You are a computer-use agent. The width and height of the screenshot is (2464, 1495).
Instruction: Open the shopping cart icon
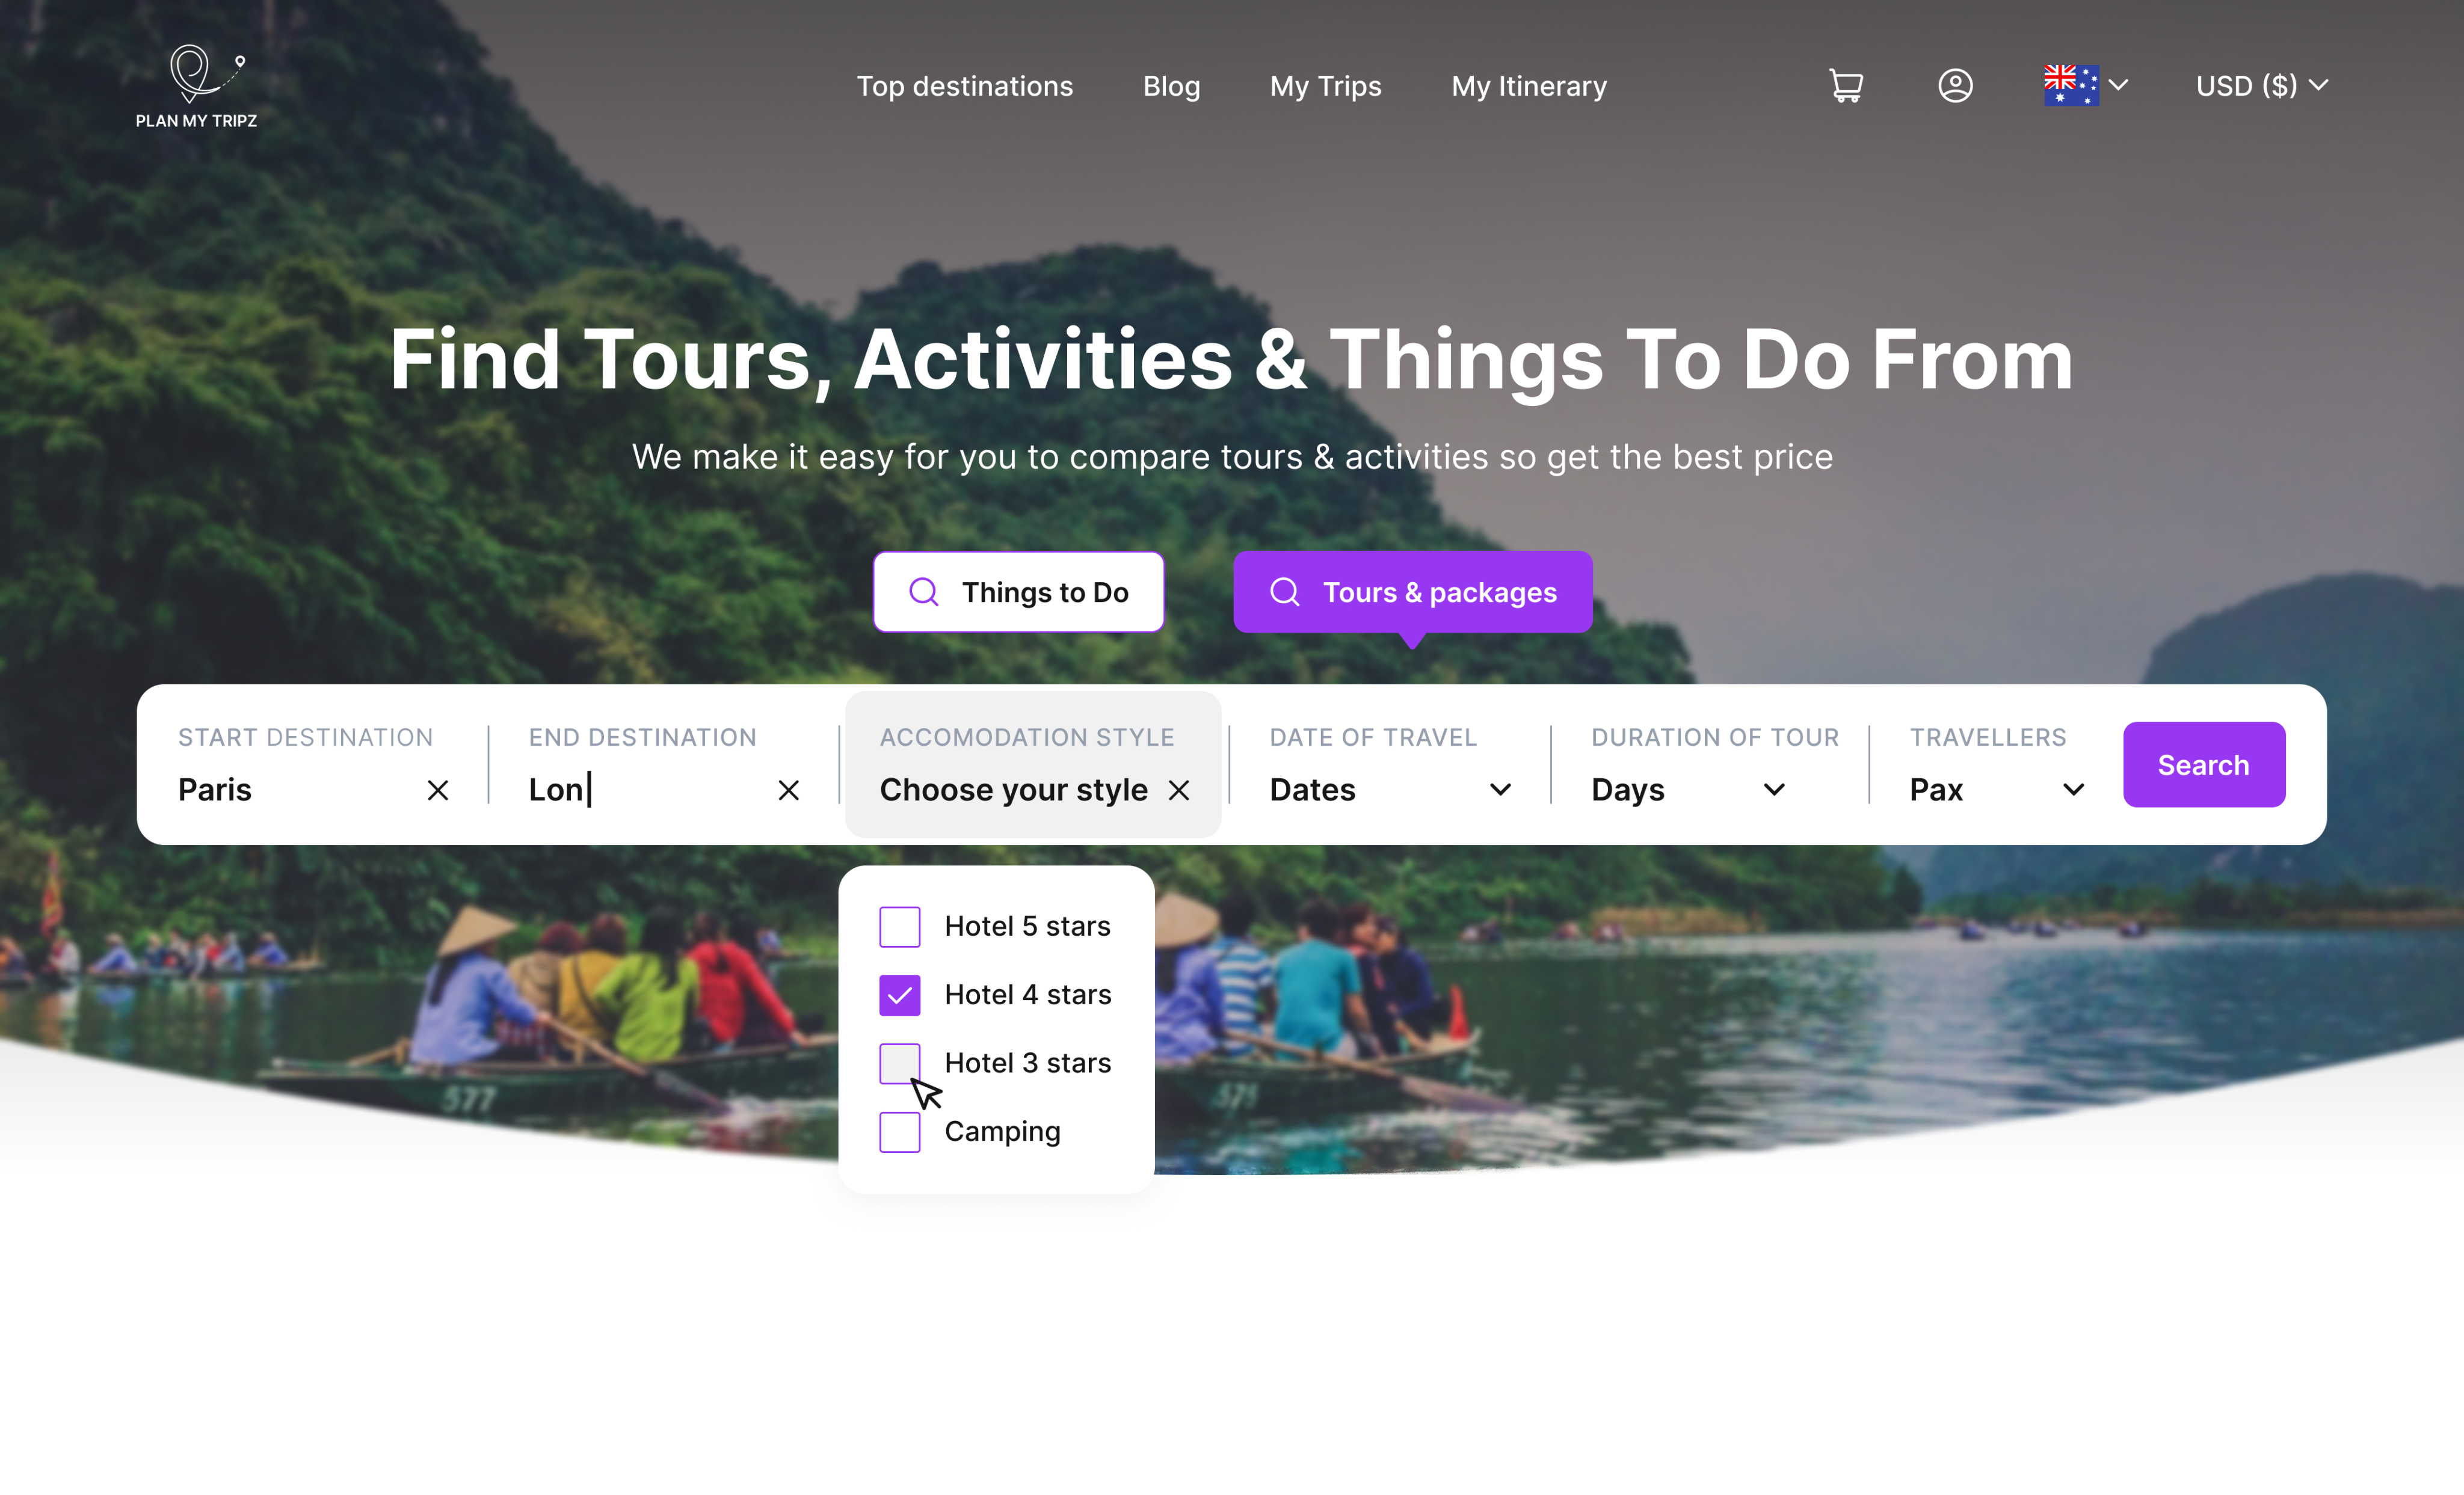[1845, 86]
